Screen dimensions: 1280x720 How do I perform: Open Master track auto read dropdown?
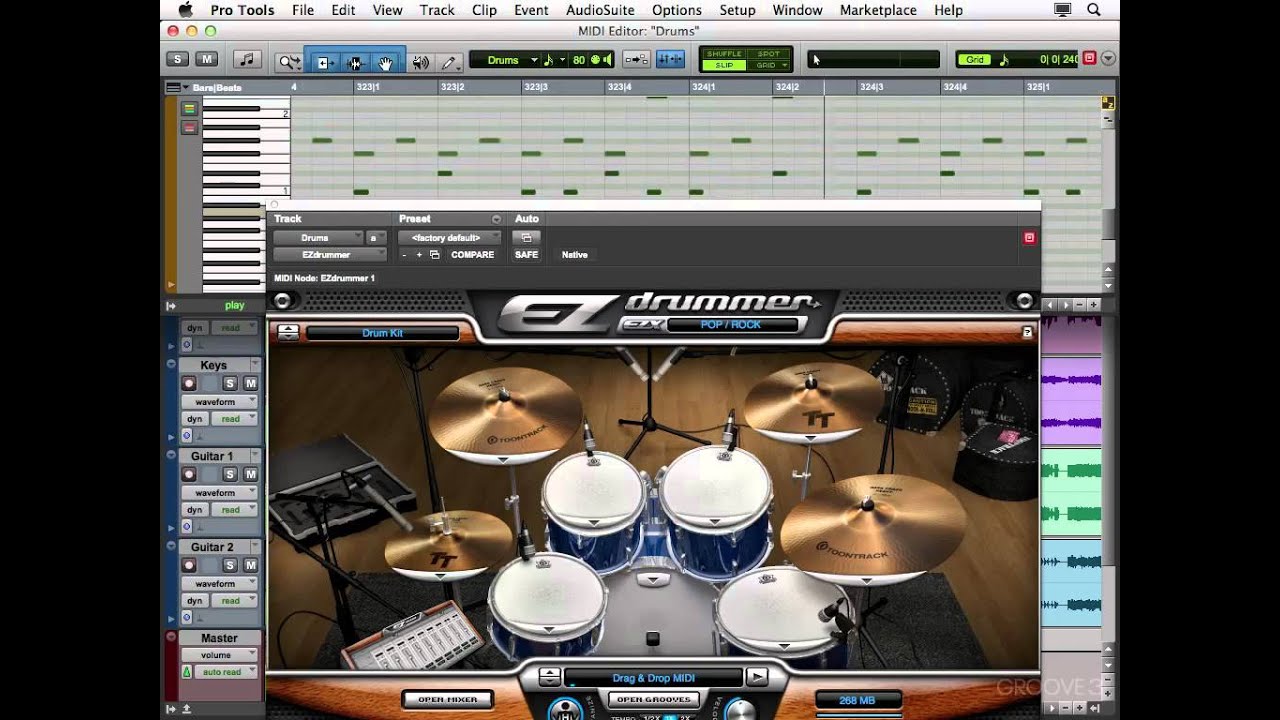pos(226,672)
